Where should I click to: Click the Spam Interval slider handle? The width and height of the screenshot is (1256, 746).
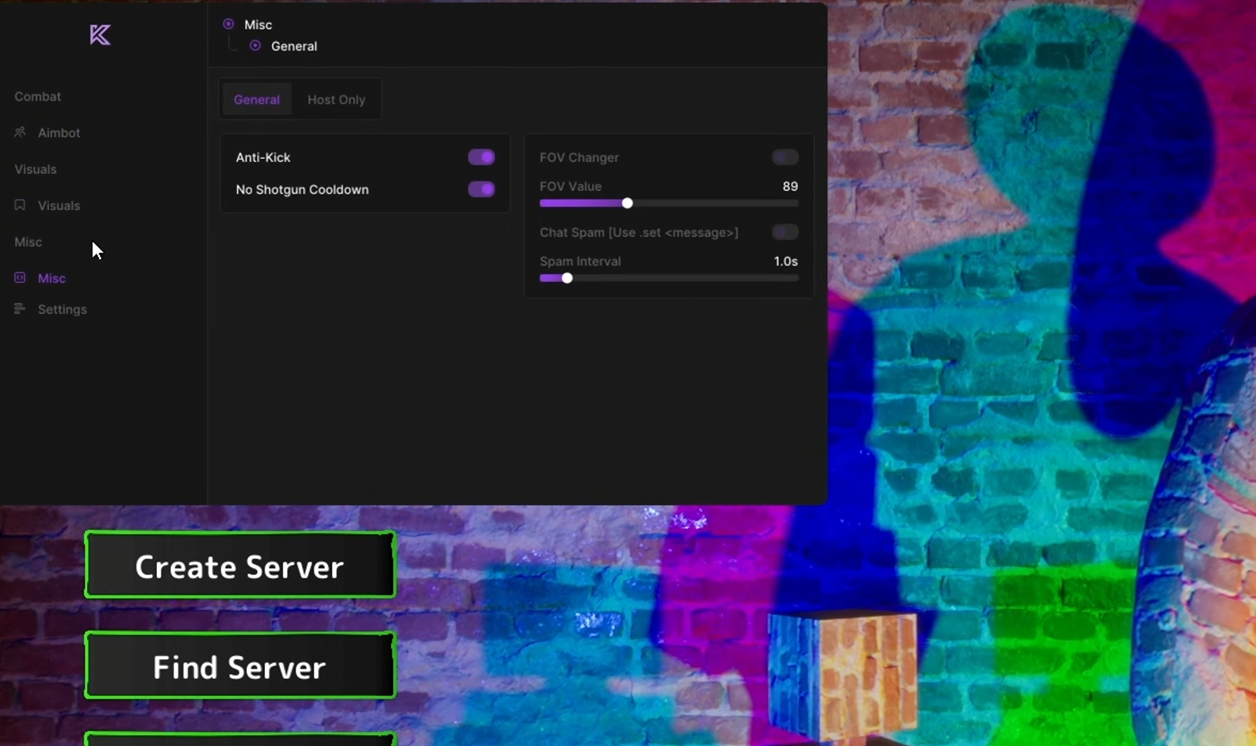point(567,278)
